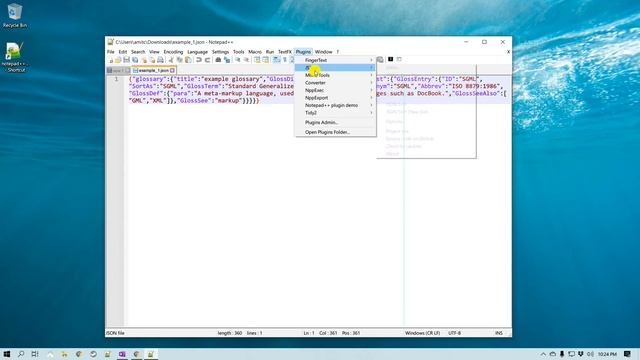The width and height of the screenshot is (640, 360).
Task: Choose Plugins Admin... from the menu
Action: (x=336, y=122)
